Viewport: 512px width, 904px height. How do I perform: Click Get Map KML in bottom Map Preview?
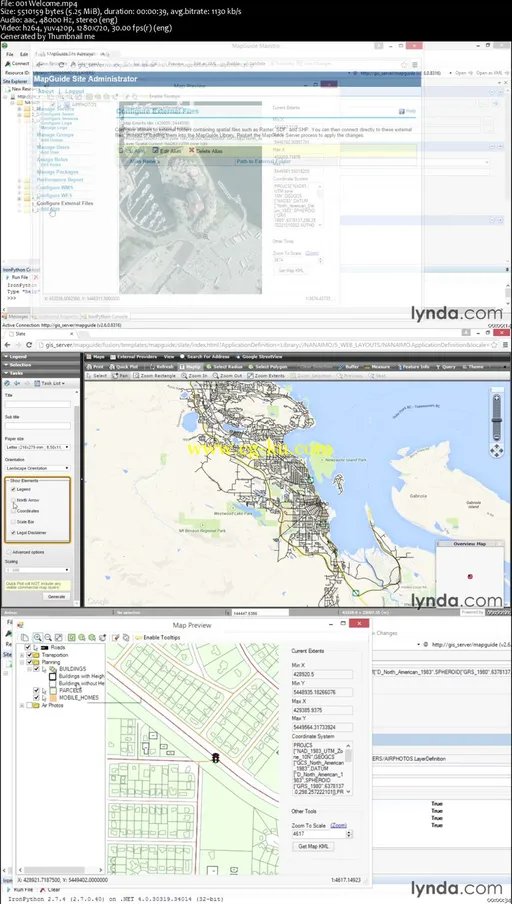pyautogui.click(x=313, y=846)
